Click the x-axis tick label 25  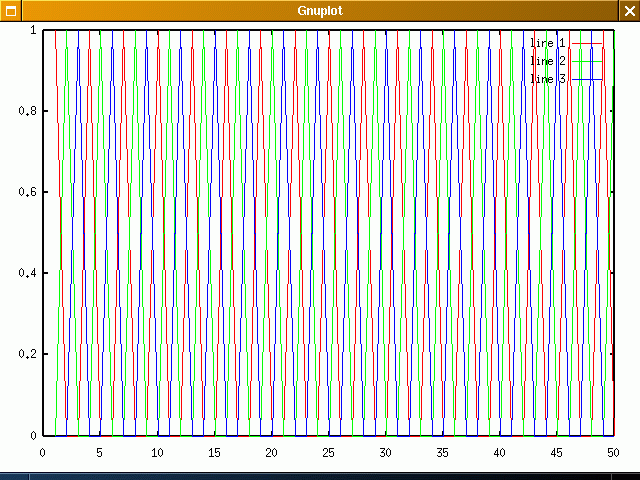[x=328, y=453]
